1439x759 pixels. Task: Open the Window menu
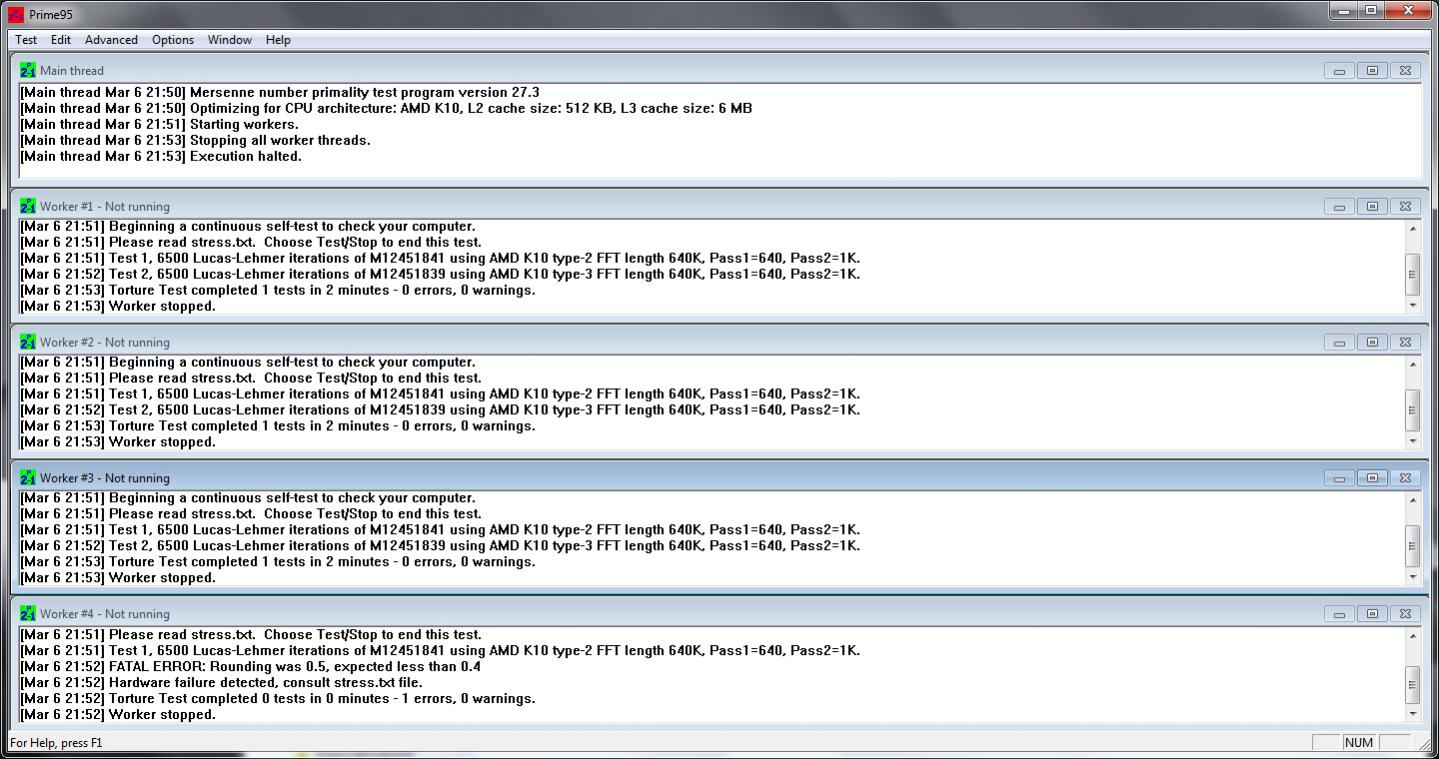pyautogui.click(x=229, y=40)
